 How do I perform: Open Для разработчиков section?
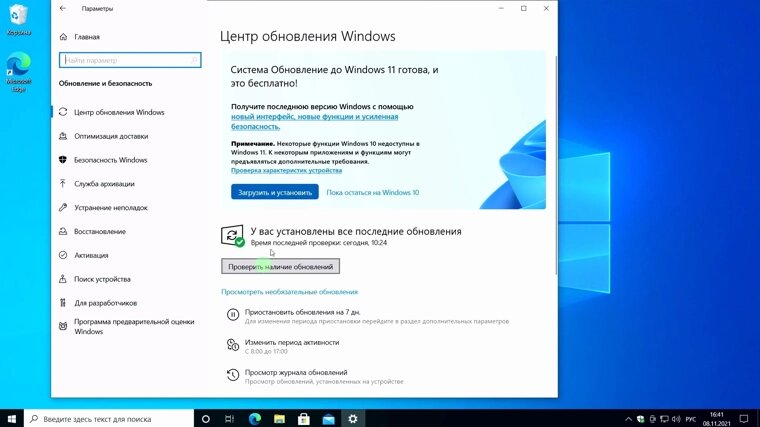pos(105,303)
